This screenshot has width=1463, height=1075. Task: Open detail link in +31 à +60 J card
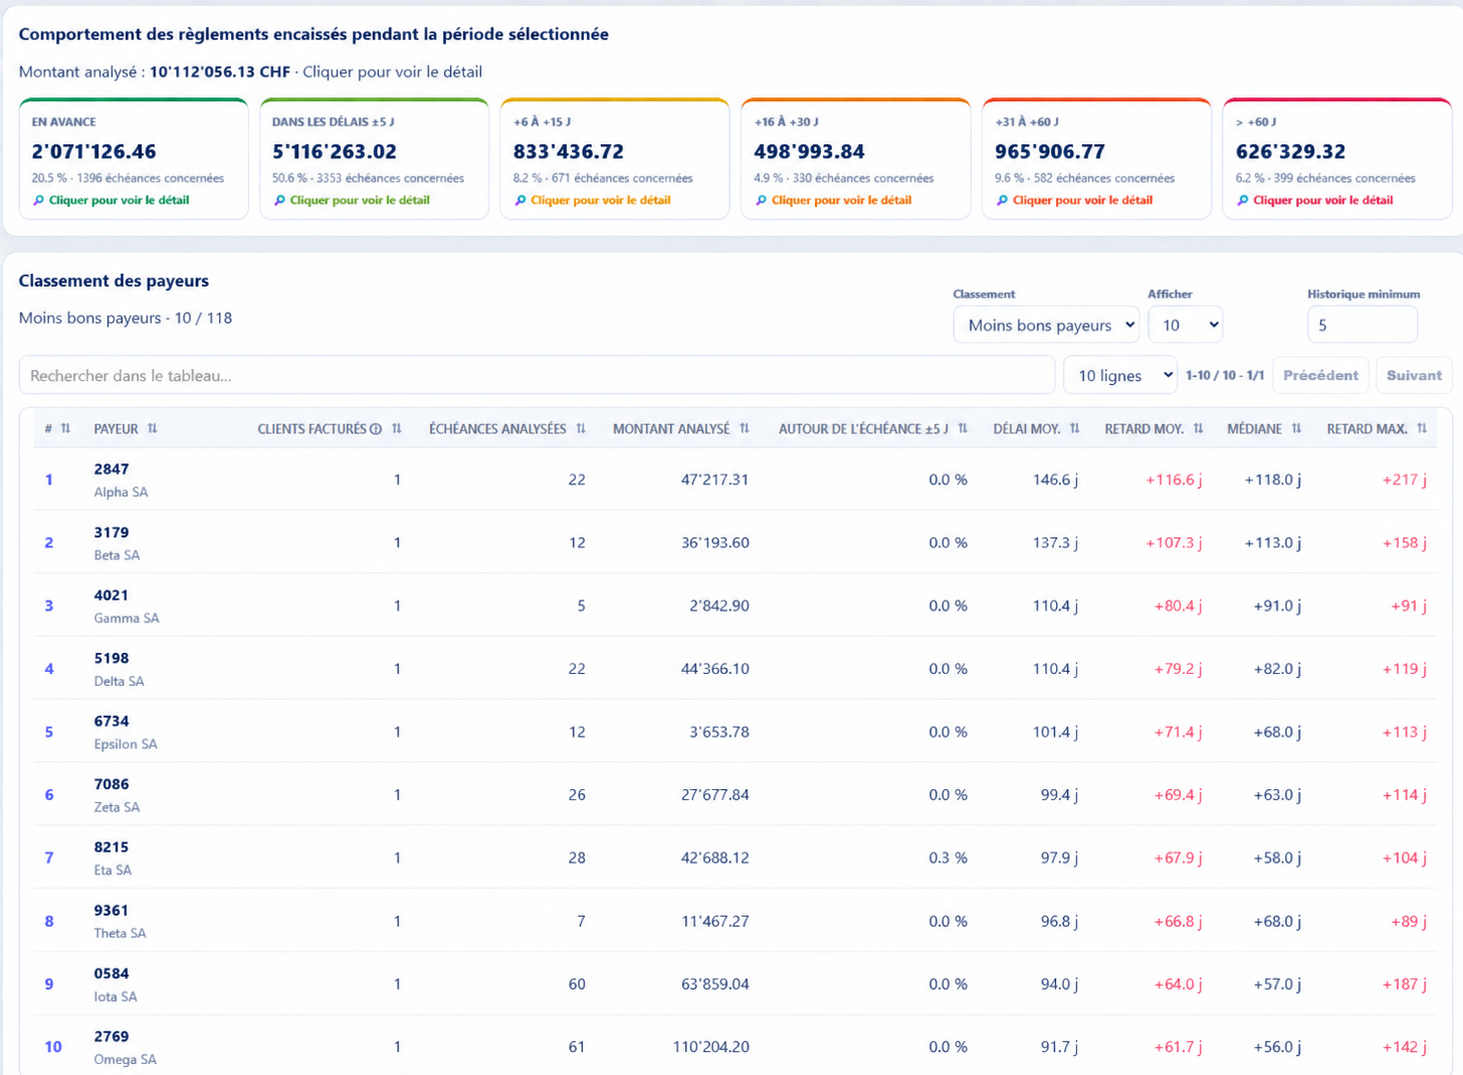[1083, 200]
